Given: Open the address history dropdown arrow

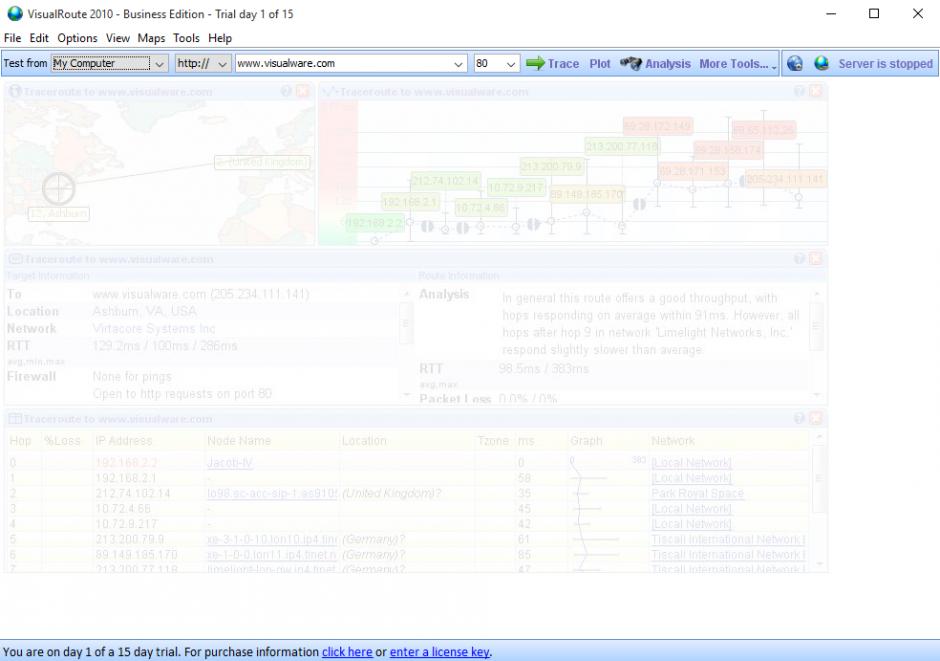Looking at the screenshot, I should 458,64.
